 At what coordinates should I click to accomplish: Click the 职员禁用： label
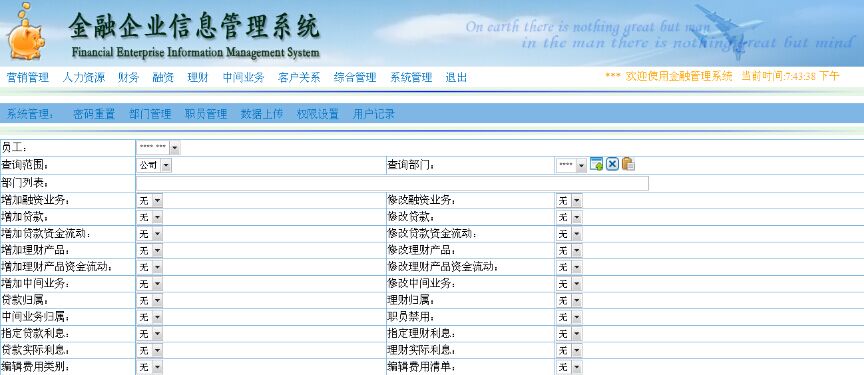point(411,317)
